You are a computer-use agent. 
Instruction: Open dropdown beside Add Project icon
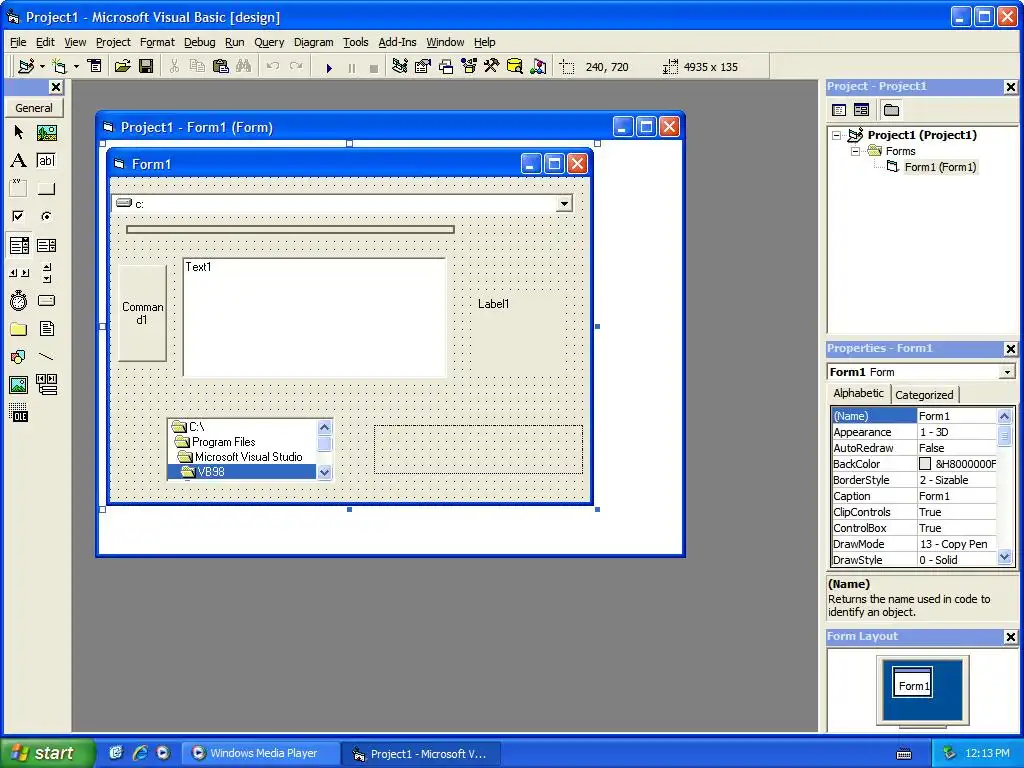tap(42, 66)
